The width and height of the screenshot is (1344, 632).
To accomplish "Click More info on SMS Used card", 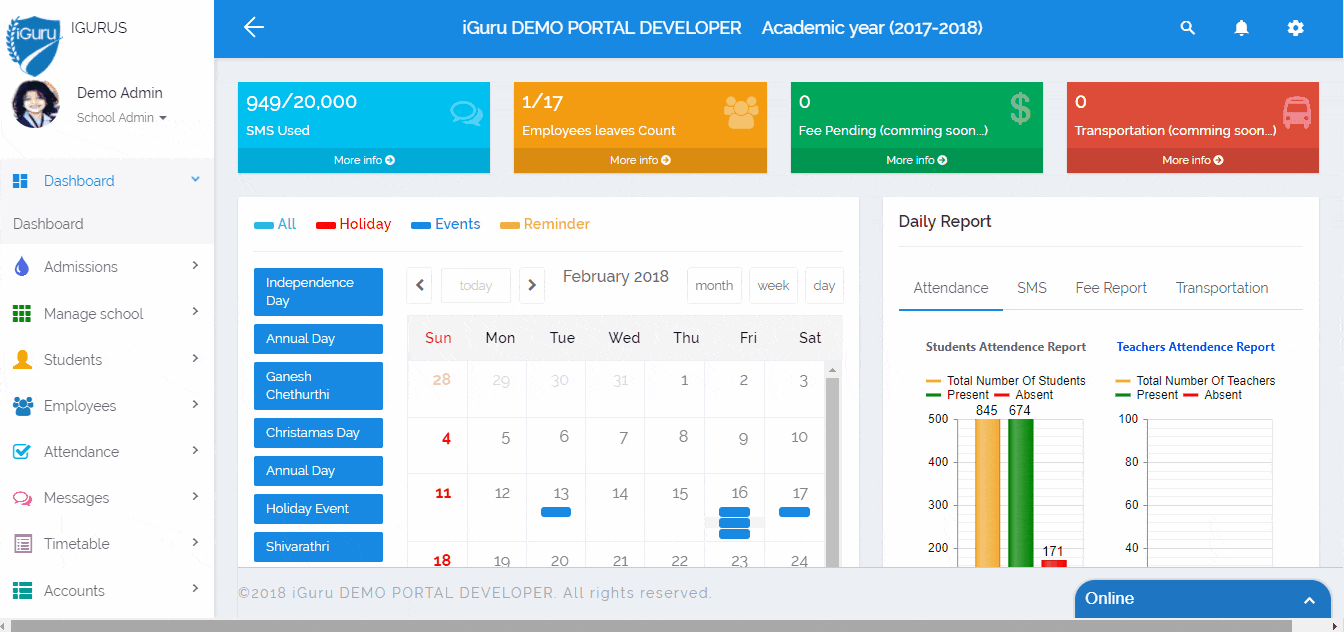I will 364,160.
